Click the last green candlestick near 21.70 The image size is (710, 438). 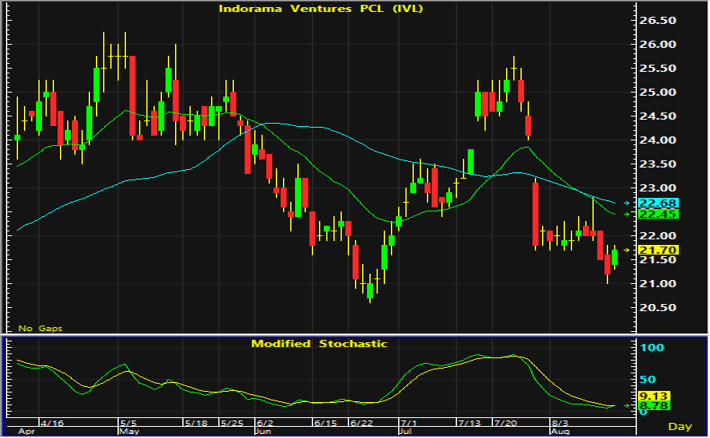tap(614, 257)
